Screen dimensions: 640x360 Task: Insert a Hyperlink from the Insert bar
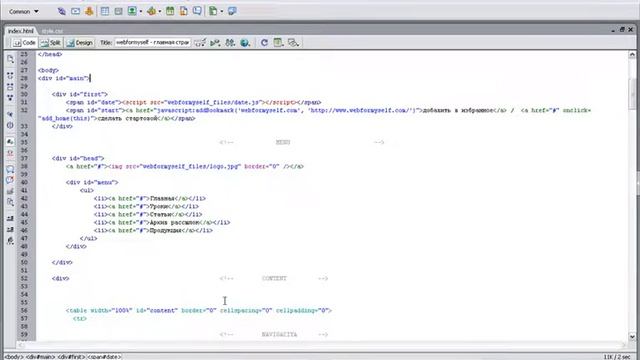tap(62, 11)
